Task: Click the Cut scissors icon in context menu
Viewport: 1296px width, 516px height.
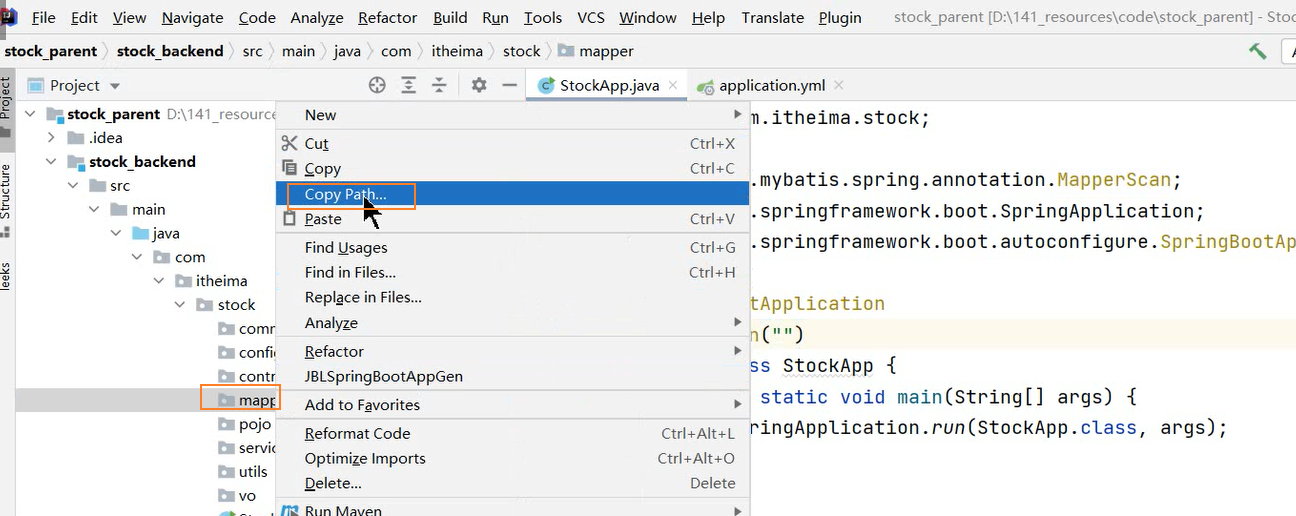Action: coord(290,143)
